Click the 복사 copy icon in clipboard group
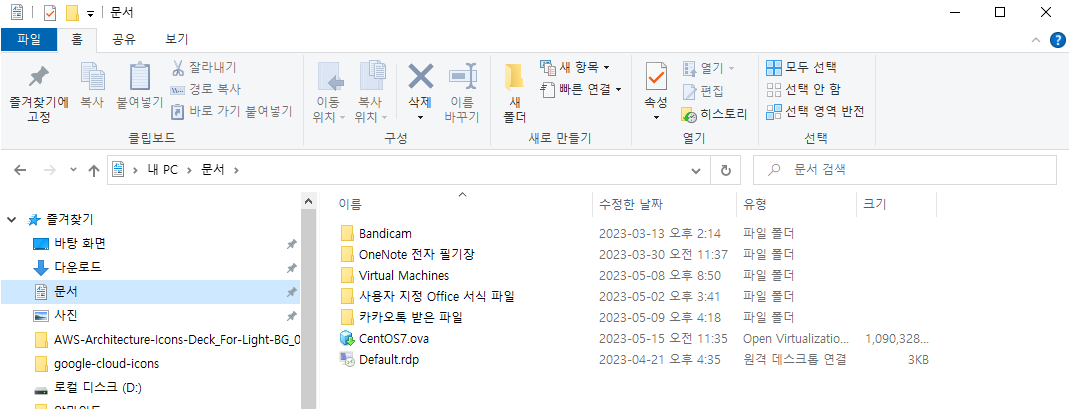 click(x=92, y=85)
